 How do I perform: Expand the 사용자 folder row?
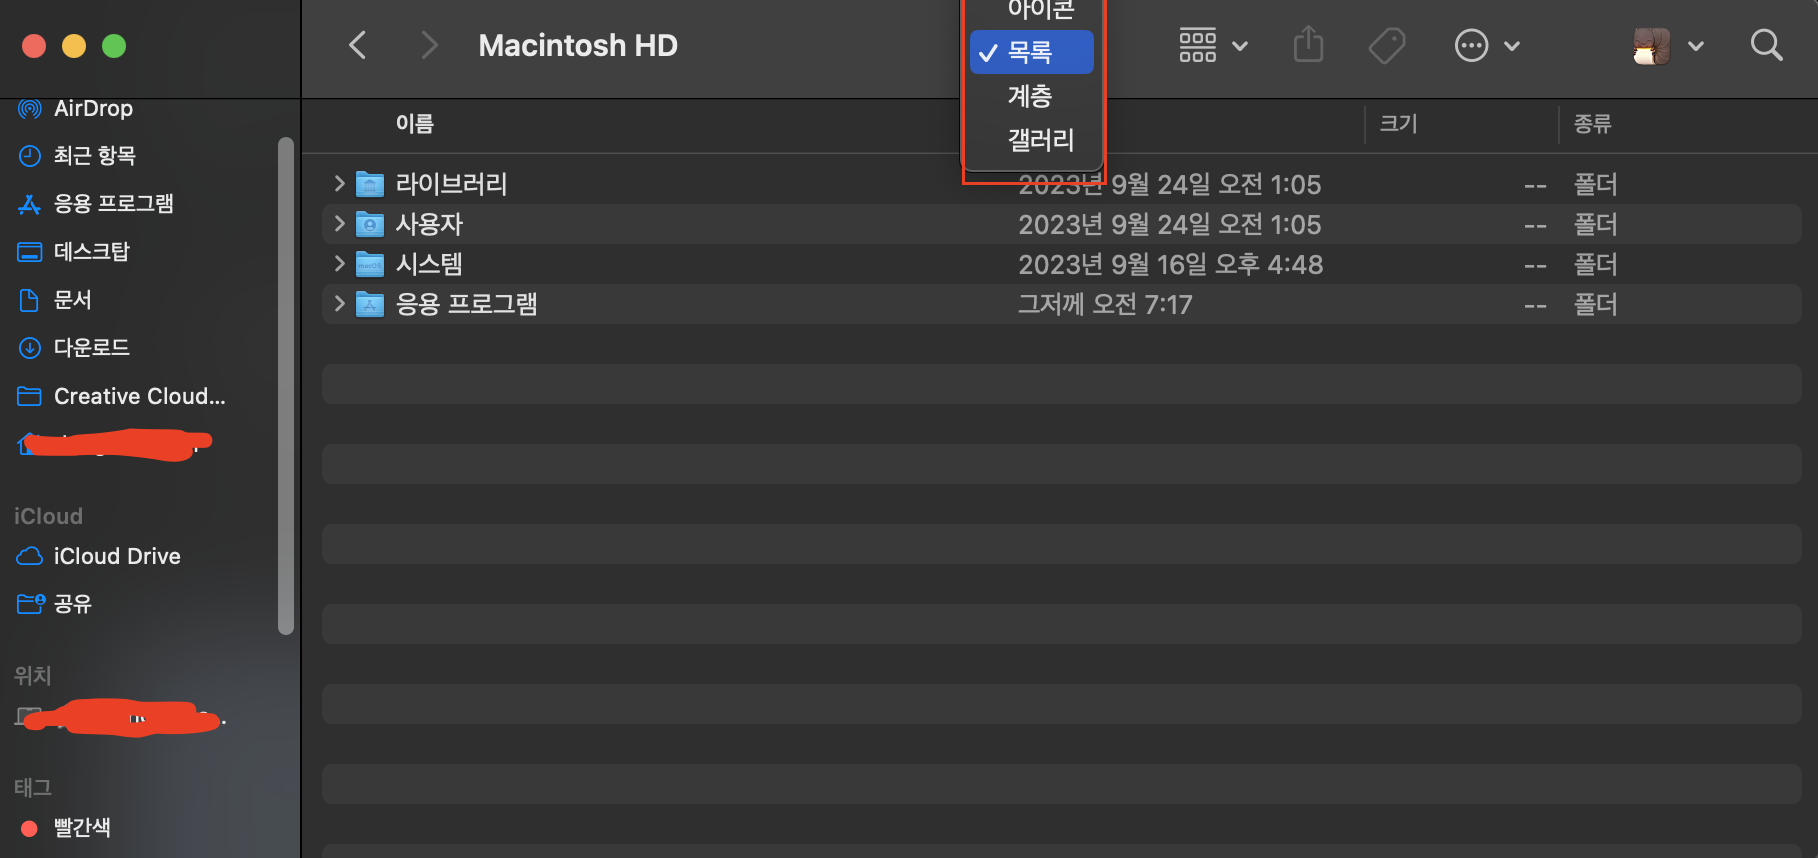click(x=339, y=223)
